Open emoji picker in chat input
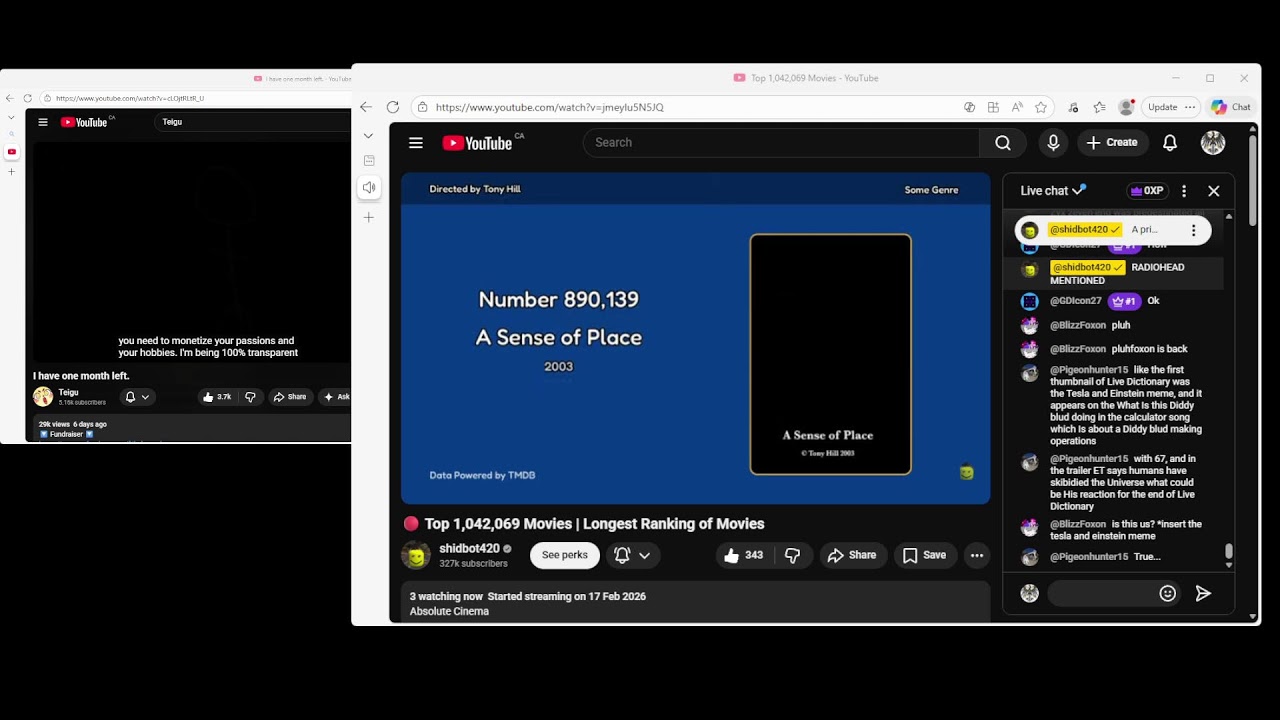 click(x=1167, y=594)
